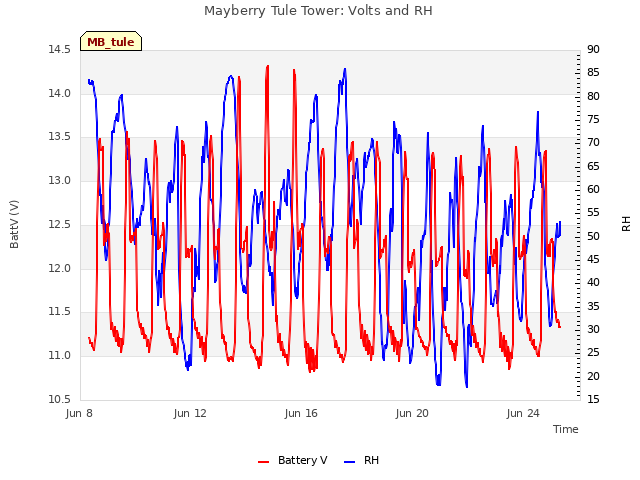Click the 14.5 voltage tick label
640x480 pixels.
click(60, 50)
